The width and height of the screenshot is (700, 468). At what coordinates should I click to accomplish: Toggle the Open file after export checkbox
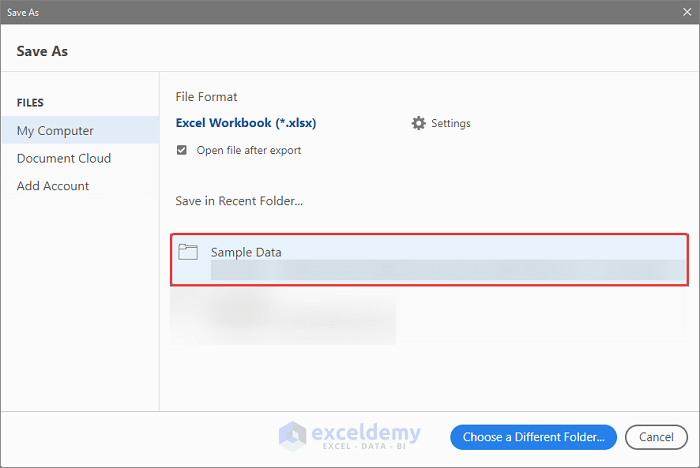(x=181, y=150)
